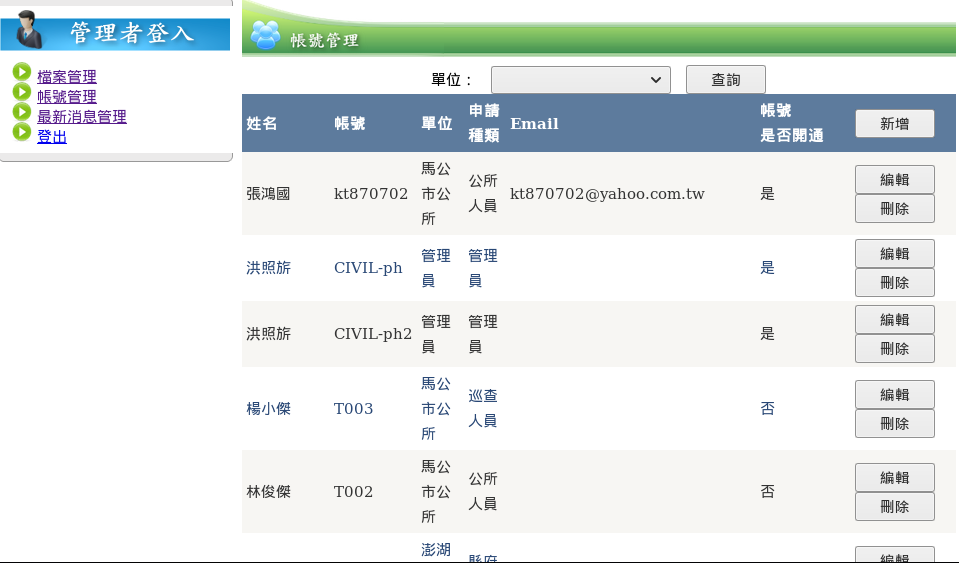Delete the CIVIL-ph2 account
The image size is (959, 563).
[x=894, y=348]
